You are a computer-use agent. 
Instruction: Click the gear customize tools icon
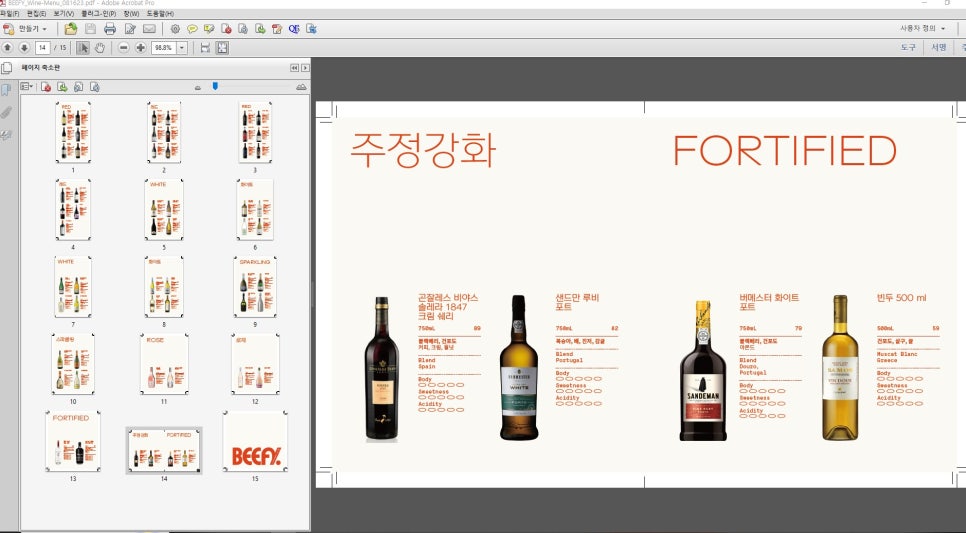176,29
